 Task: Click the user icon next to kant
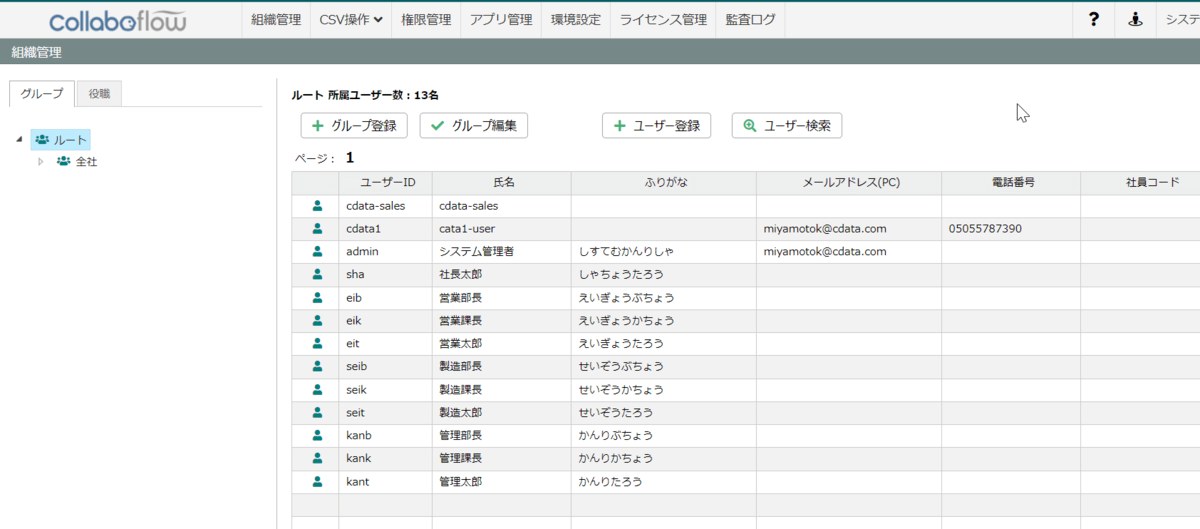pyautogui.click(x=317, y=481)
